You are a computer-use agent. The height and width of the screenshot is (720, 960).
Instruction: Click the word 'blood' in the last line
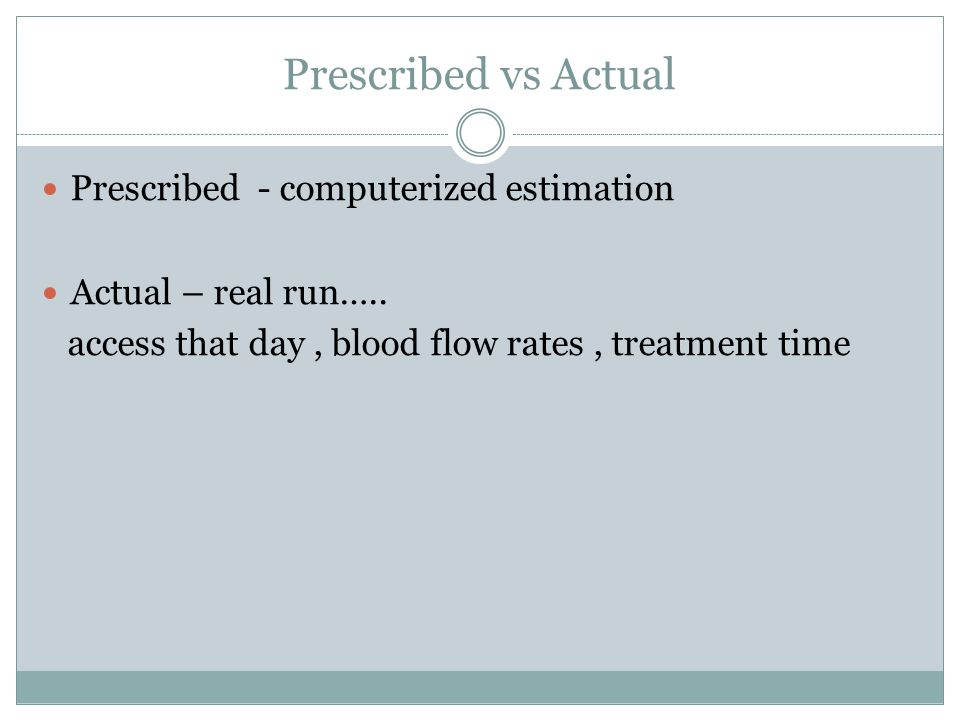(376, 343)
